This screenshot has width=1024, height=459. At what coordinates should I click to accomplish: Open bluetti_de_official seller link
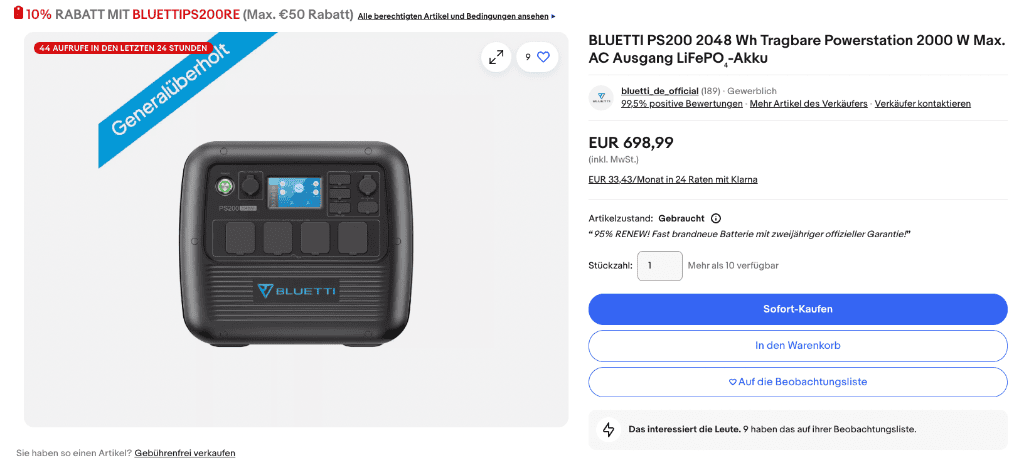click(660, 91)
